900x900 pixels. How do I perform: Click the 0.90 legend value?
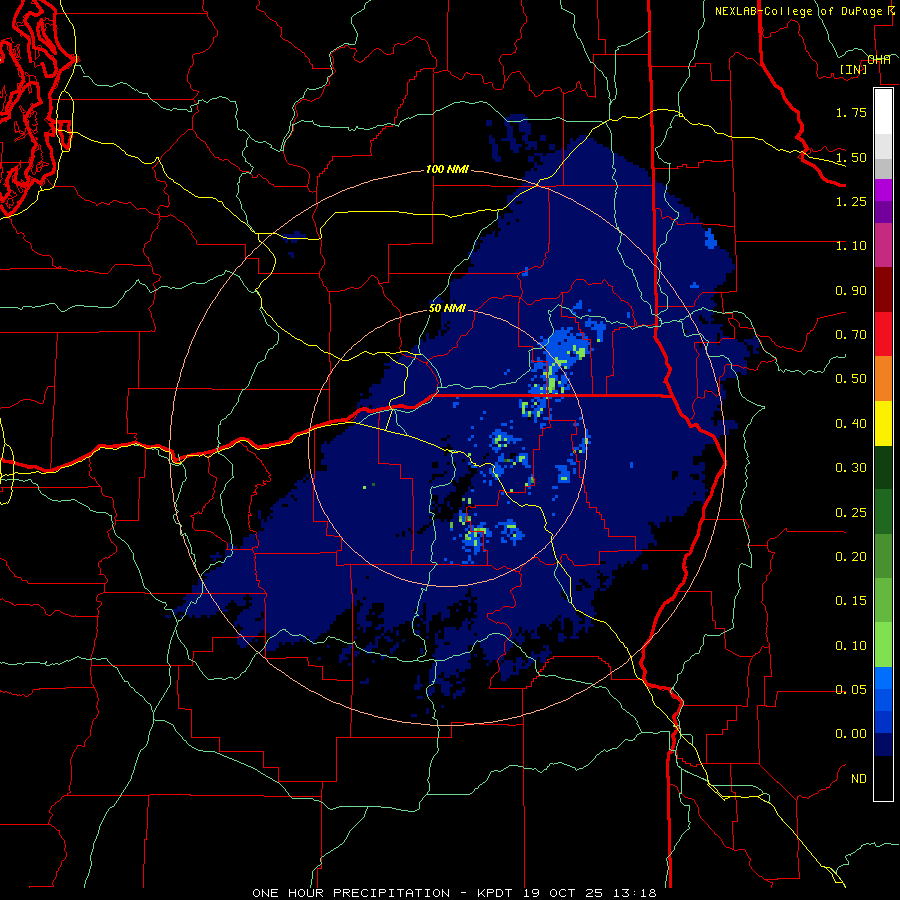(x=851, y=290)
